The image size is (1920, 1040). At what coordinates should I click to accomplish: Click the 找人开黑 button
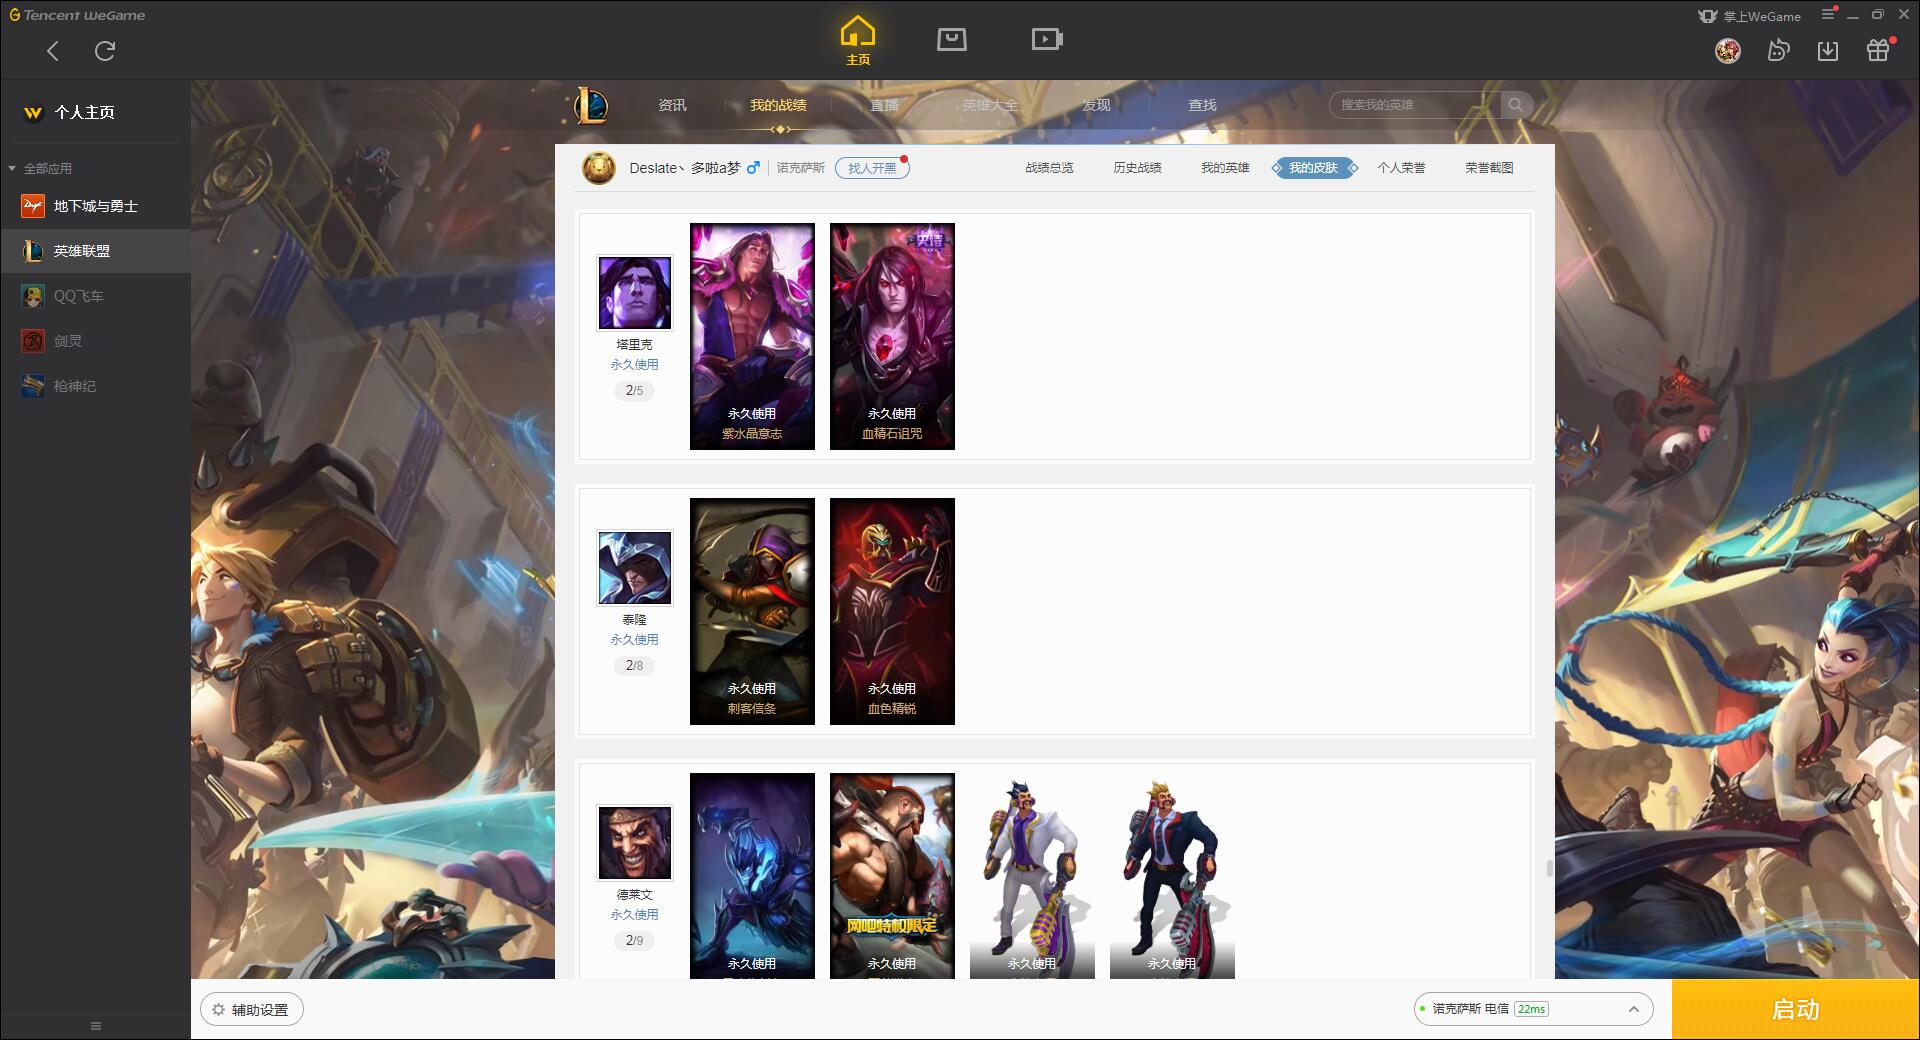point(872,168)
